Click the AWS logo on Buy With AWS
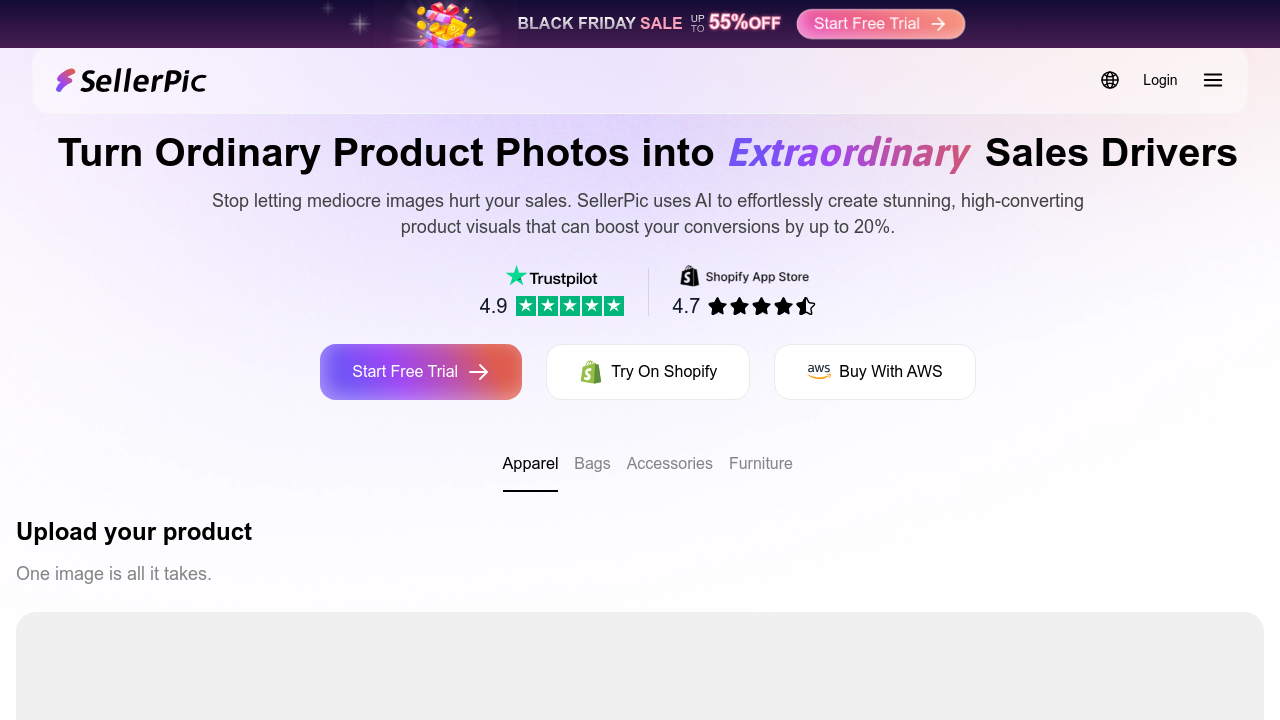This screenshot has height=720, width=1280. pyautogui.click(x=819, y=371)
